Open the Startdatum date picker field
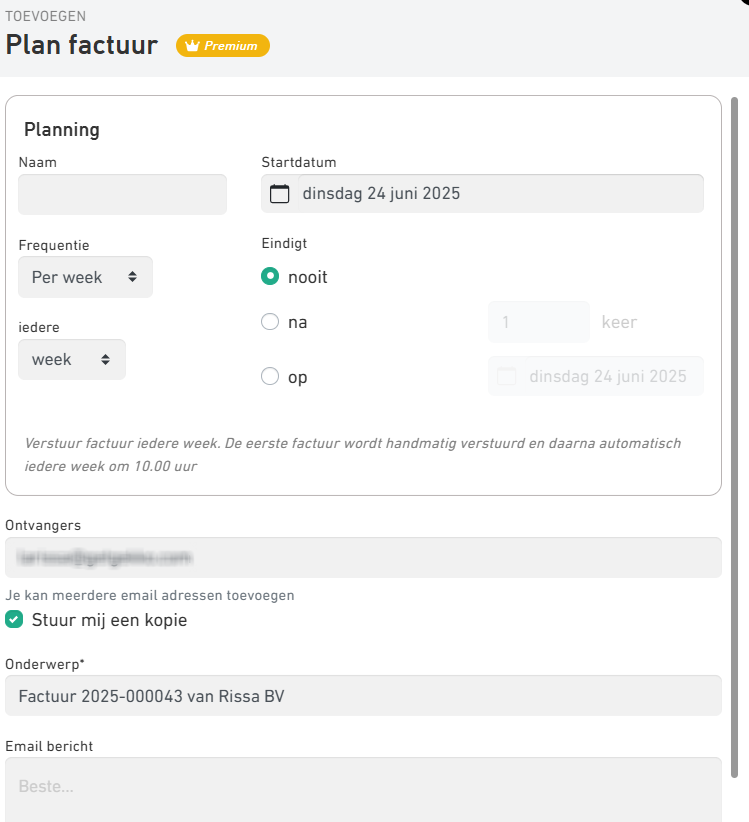 [500, 194]
